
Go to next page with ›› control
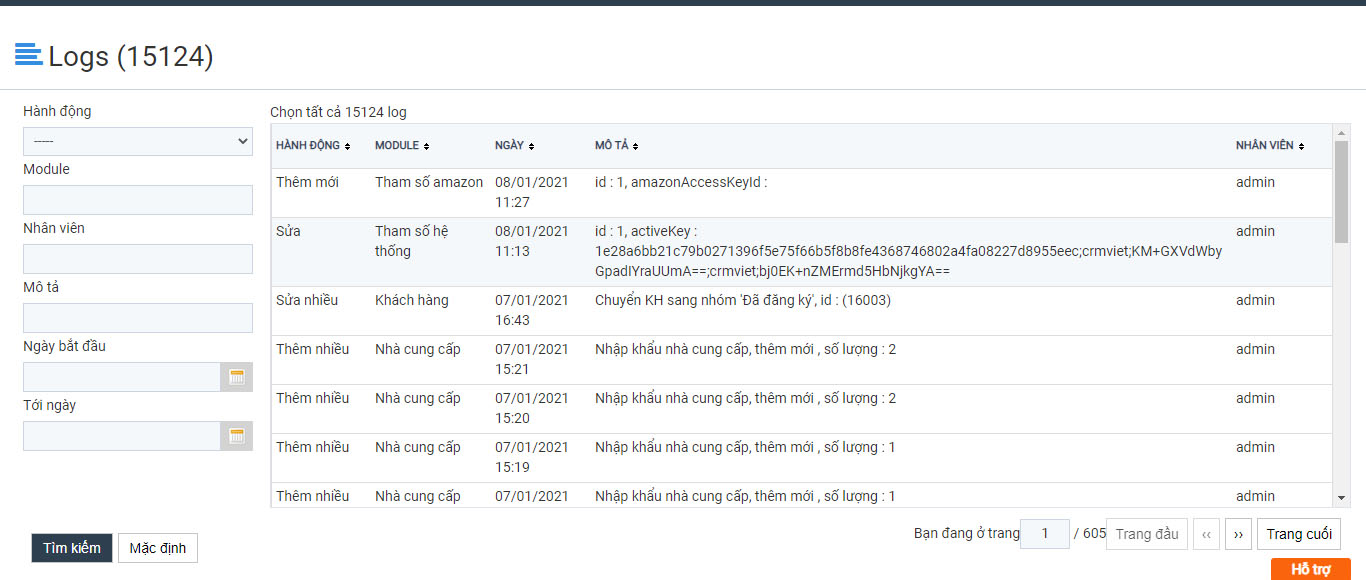[1238, 533]
